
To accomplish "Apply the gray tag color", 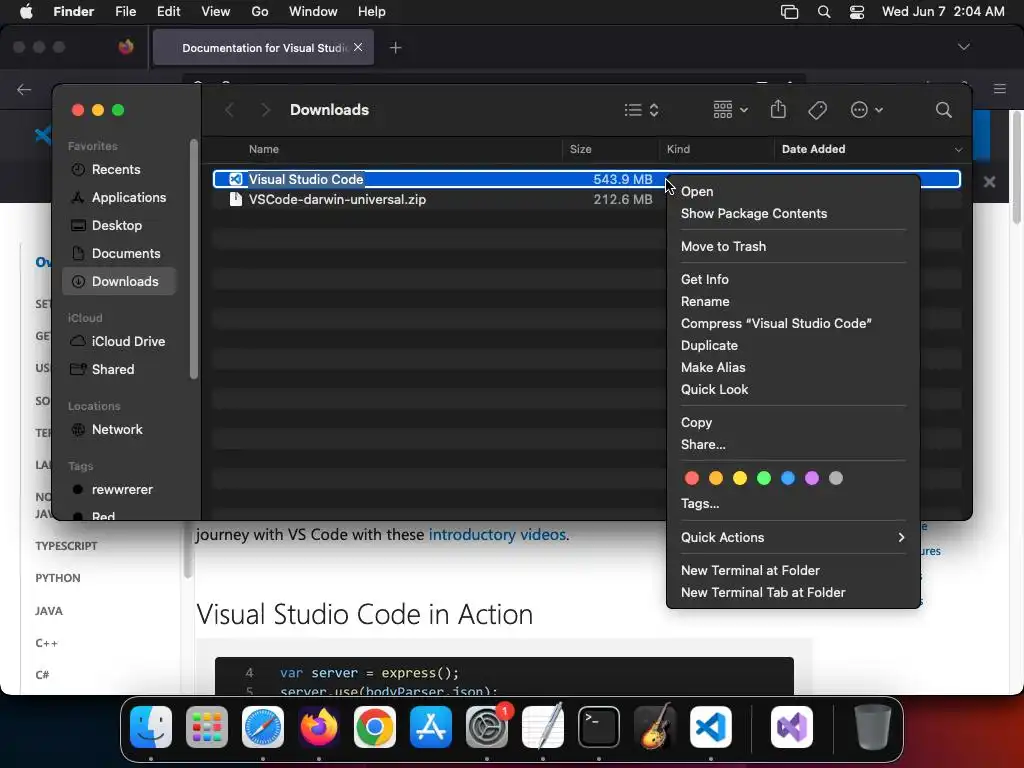I will point(836,478).
